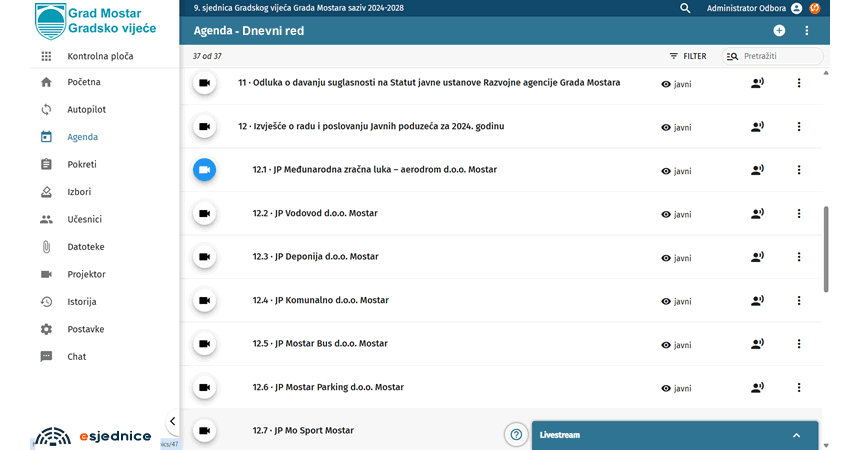
Task: Click the search magnifier icon in top bar
Action: pyautogui.click(x=685, y=8)
